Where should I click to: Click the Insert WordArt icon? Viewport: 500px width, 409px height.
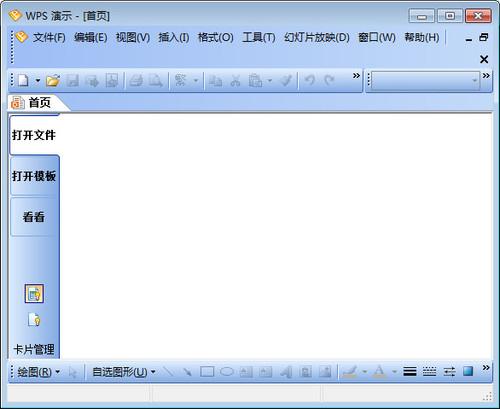click(286, 372)
